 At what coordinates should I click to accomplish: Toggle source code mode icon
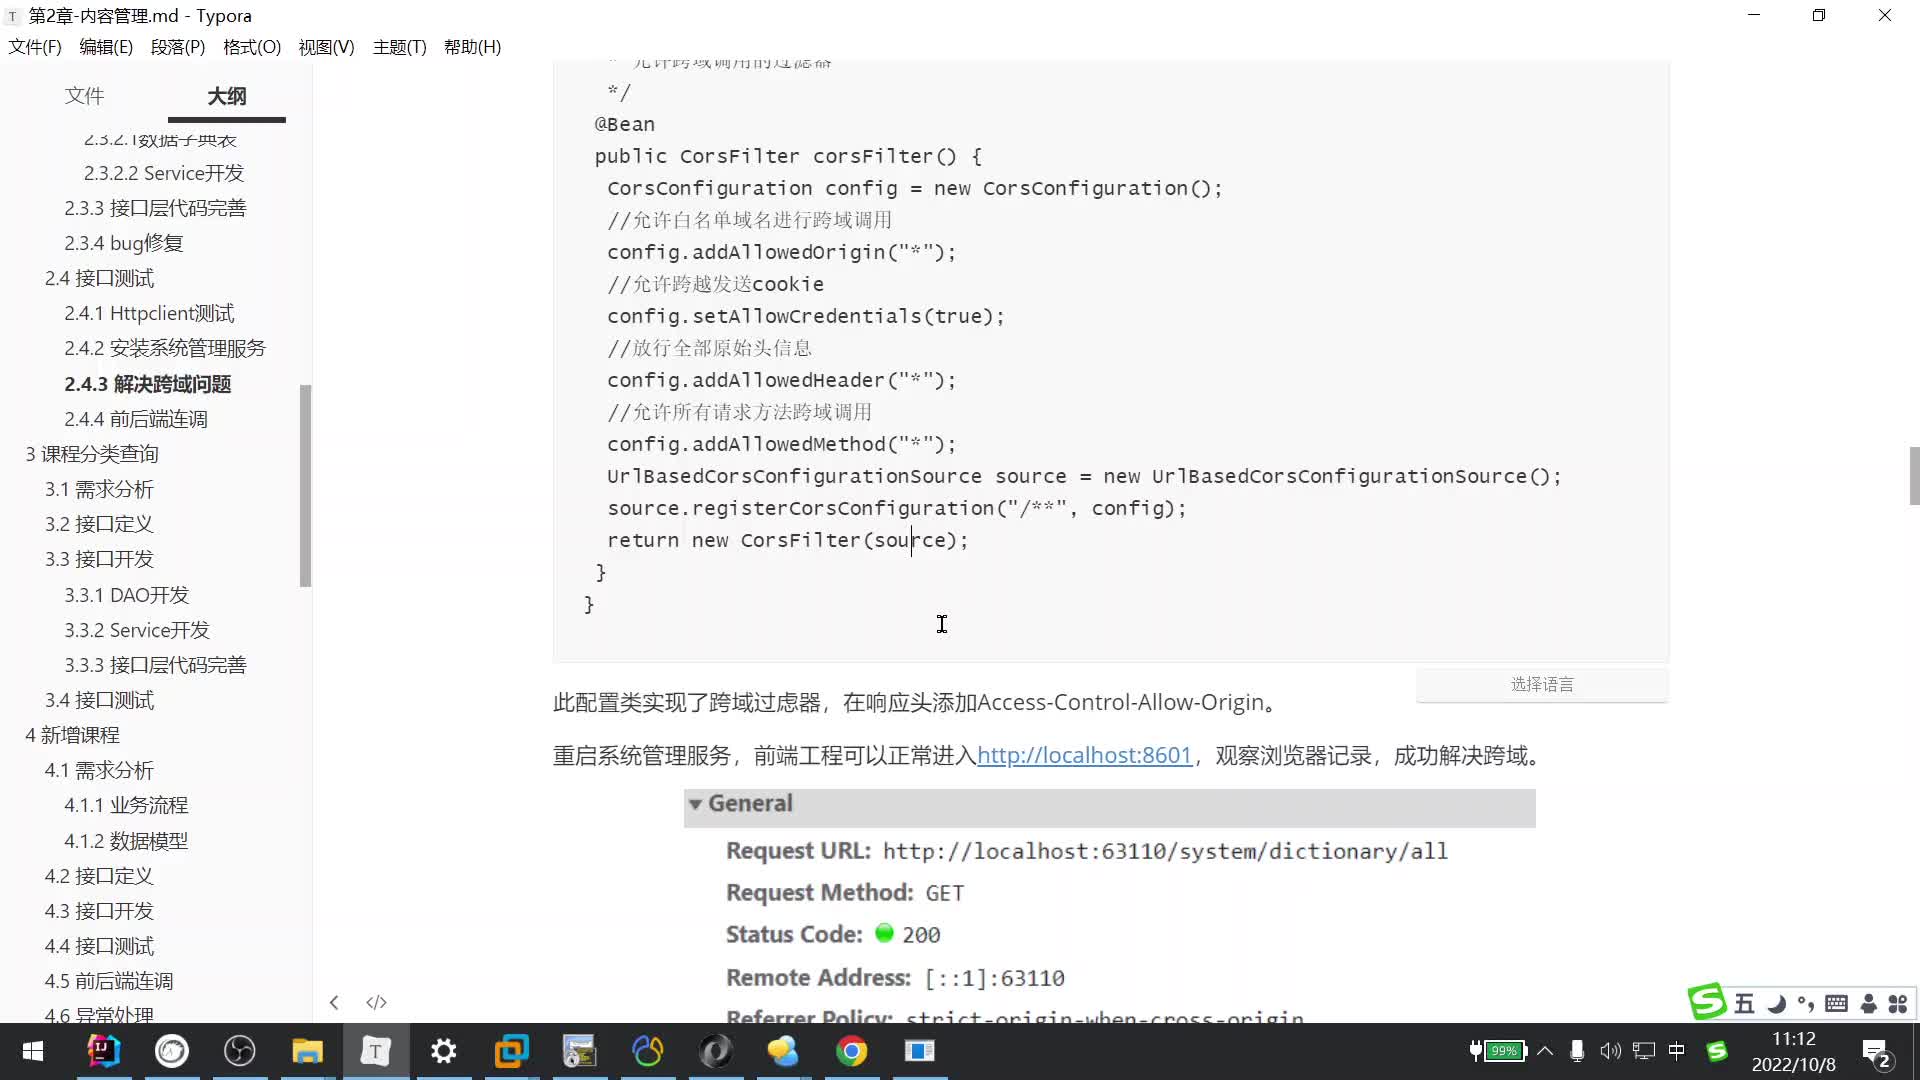(x=376, y=1002)
